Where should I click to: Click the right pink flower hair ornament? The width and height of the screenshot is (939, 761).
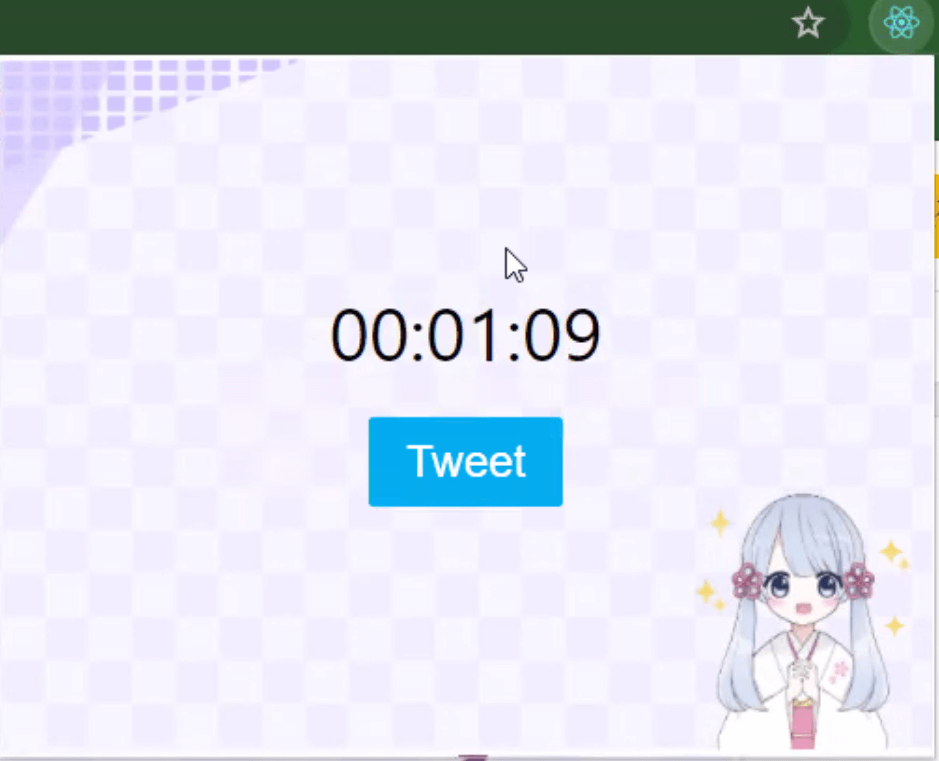(x=859, y=581)
